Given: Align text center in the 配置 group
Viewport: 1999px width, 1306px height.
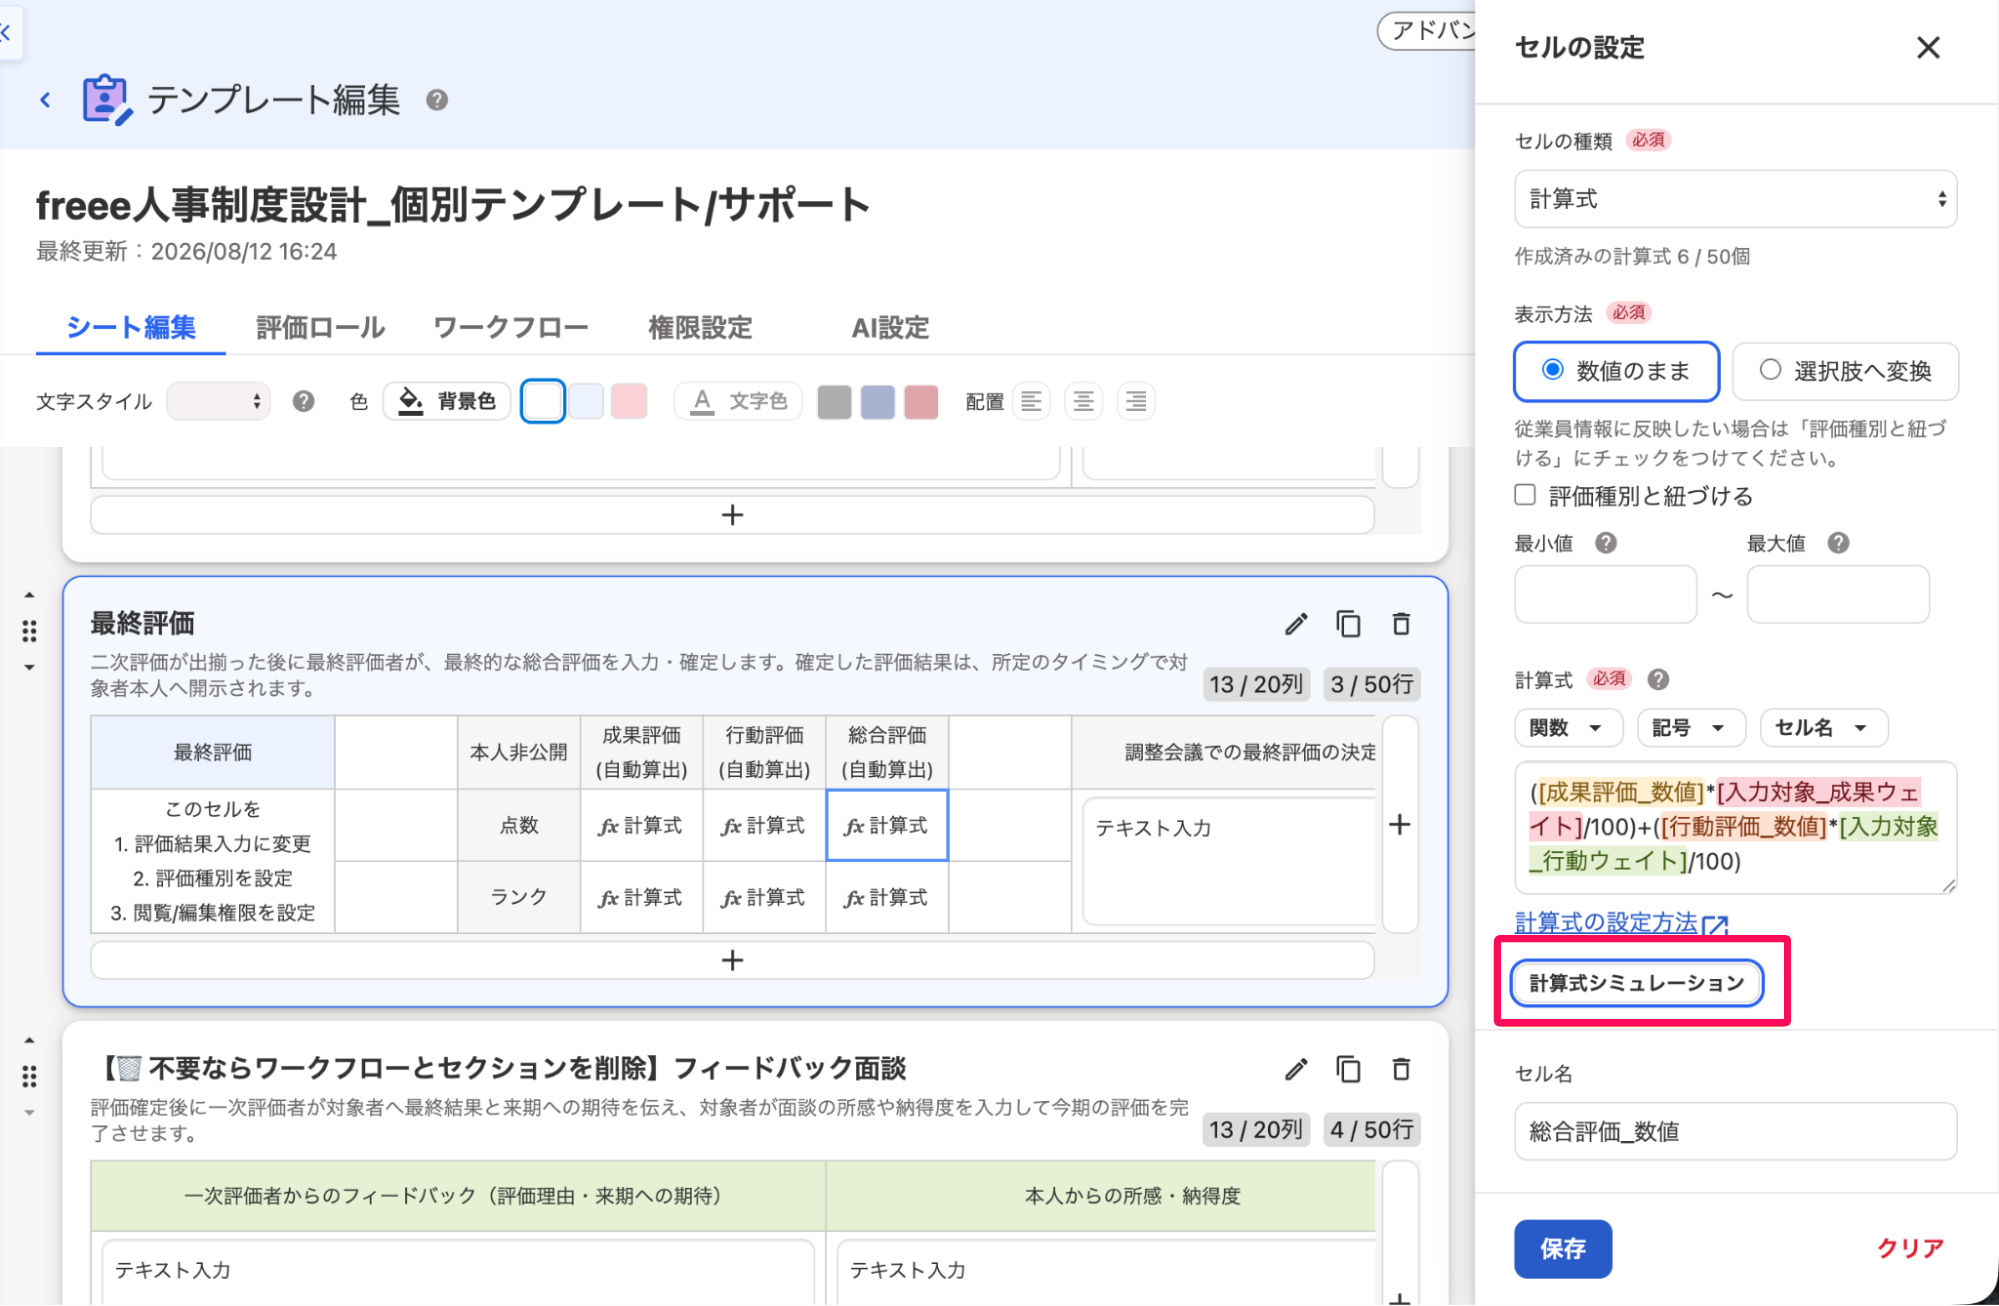Looking at the screenshot, I should coord(1083,401).
